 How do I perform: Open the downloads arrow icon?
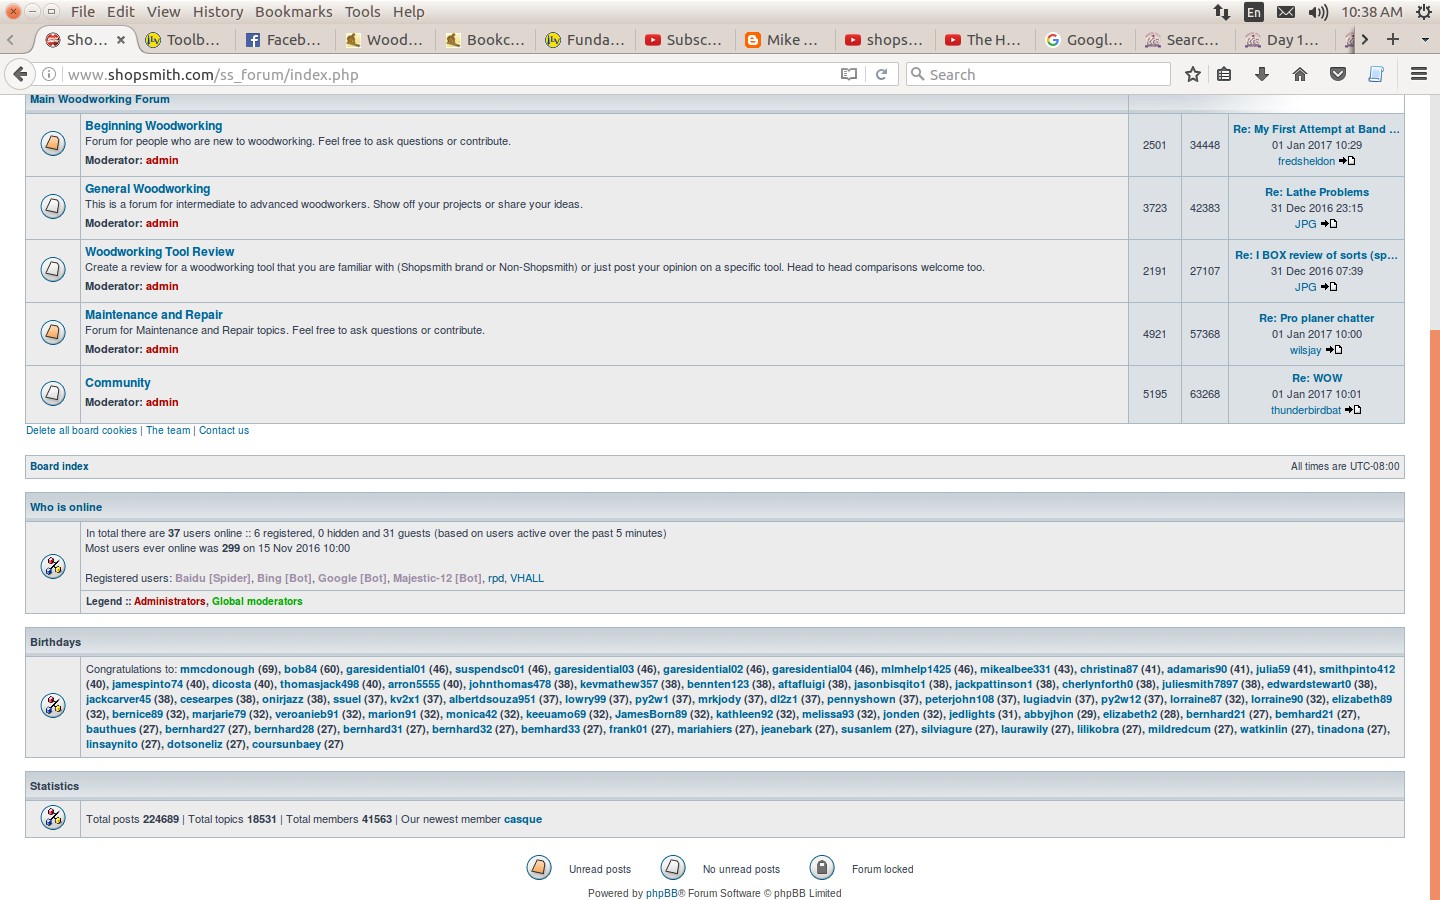(x=1262, y=74)
